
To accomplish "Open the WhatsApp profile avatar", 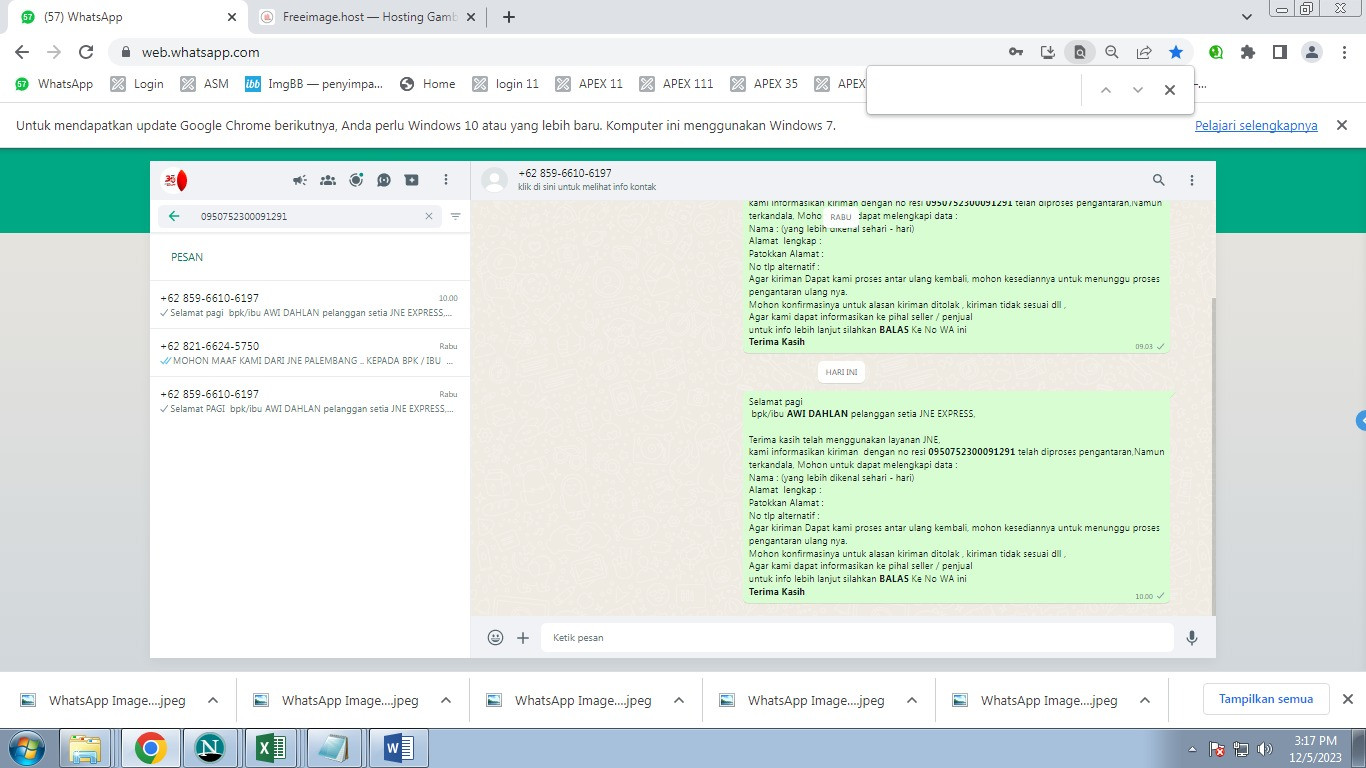I will (x=175, y=180).
